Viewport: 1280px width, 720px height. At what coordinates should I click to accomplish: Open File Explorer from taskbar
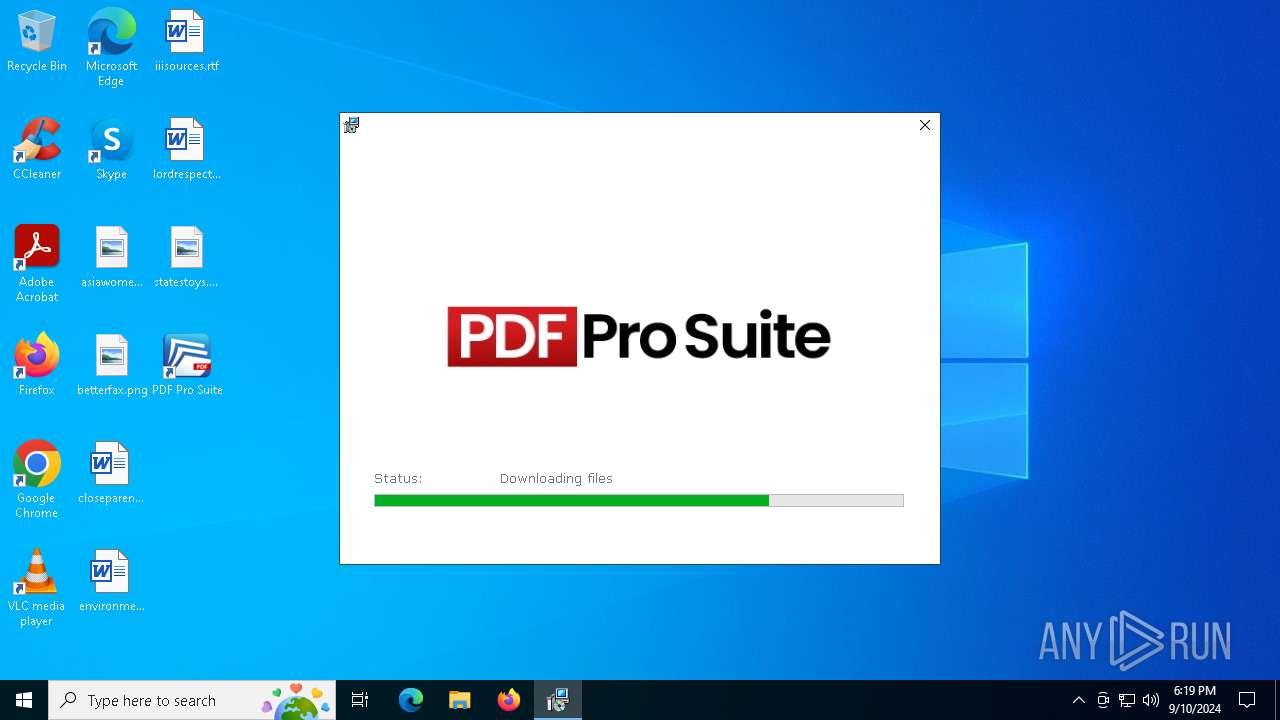[459, 700]
